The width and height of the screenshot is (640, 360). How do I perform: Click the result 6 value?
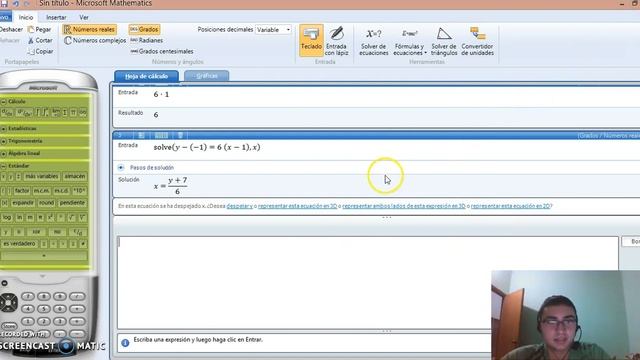tap(156, 115)
